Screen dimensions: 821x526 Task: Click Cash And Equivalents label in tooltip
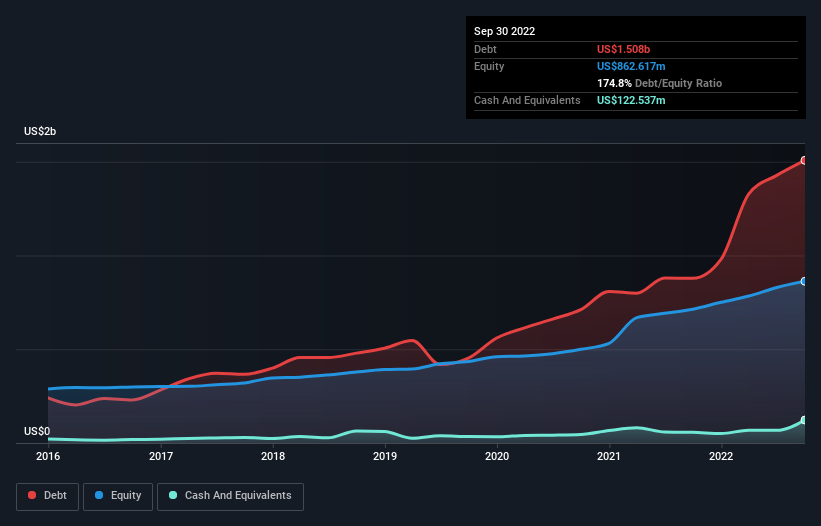(x=527, y=100)
